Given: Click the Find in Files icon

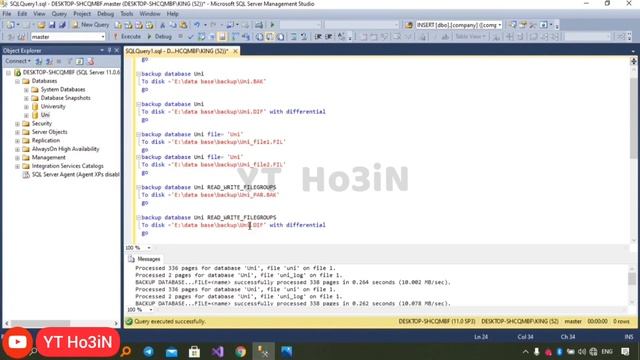Looking at the screenshot, I should [x=409, y=25].
